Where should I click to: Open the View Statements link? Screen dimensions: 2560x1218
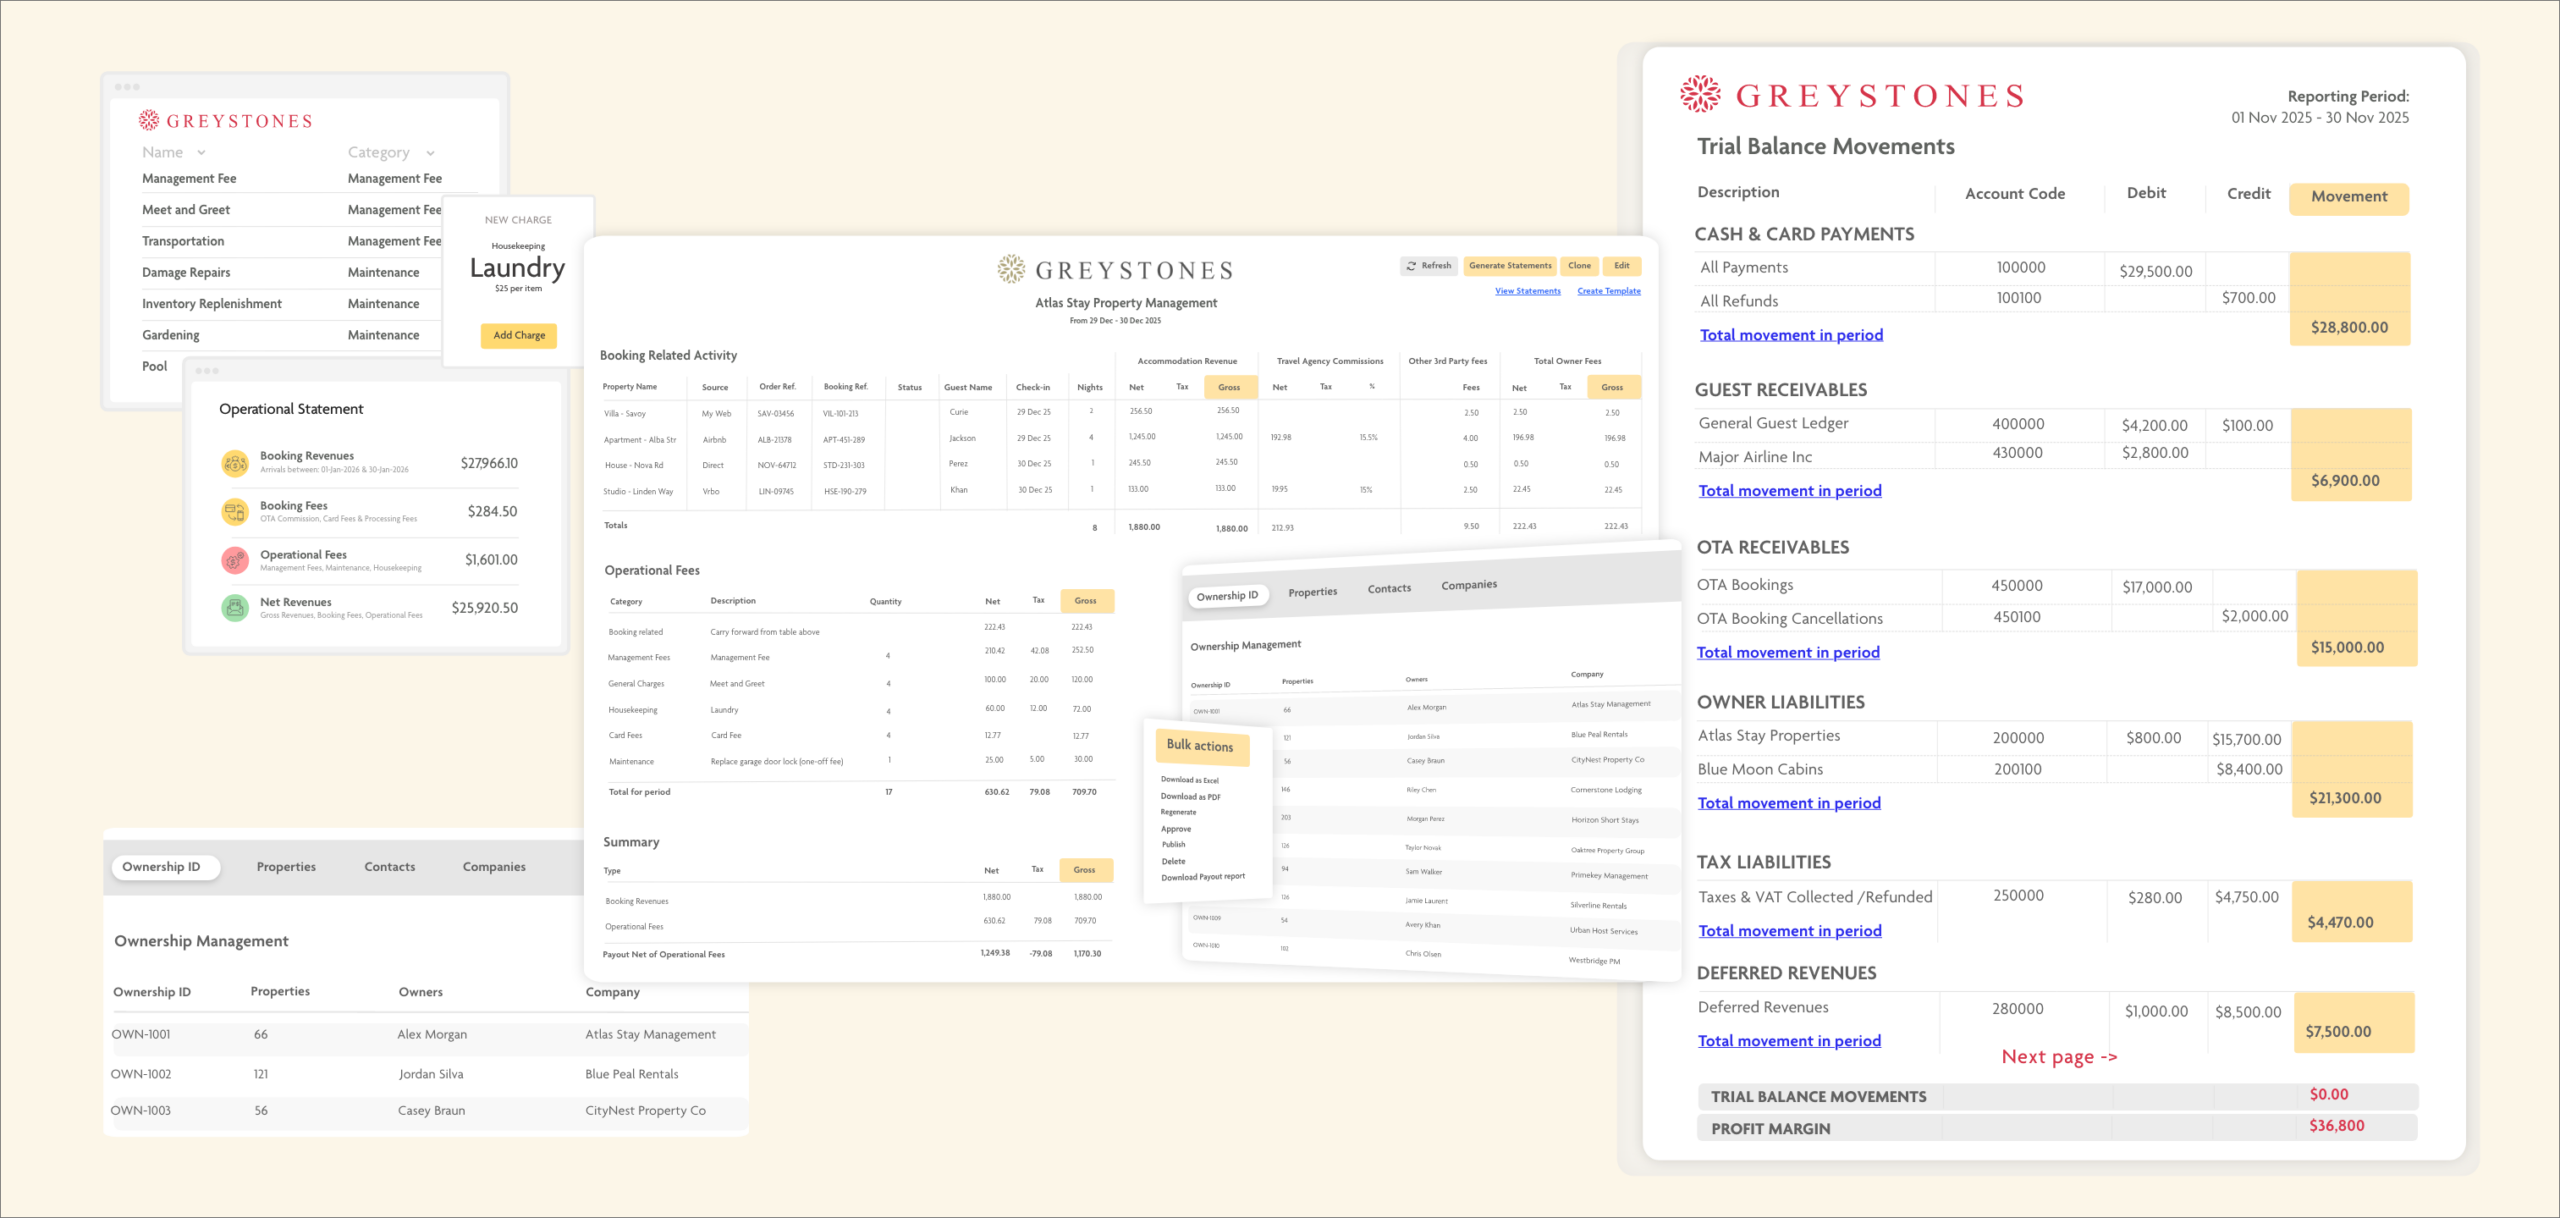[1527, 291]
